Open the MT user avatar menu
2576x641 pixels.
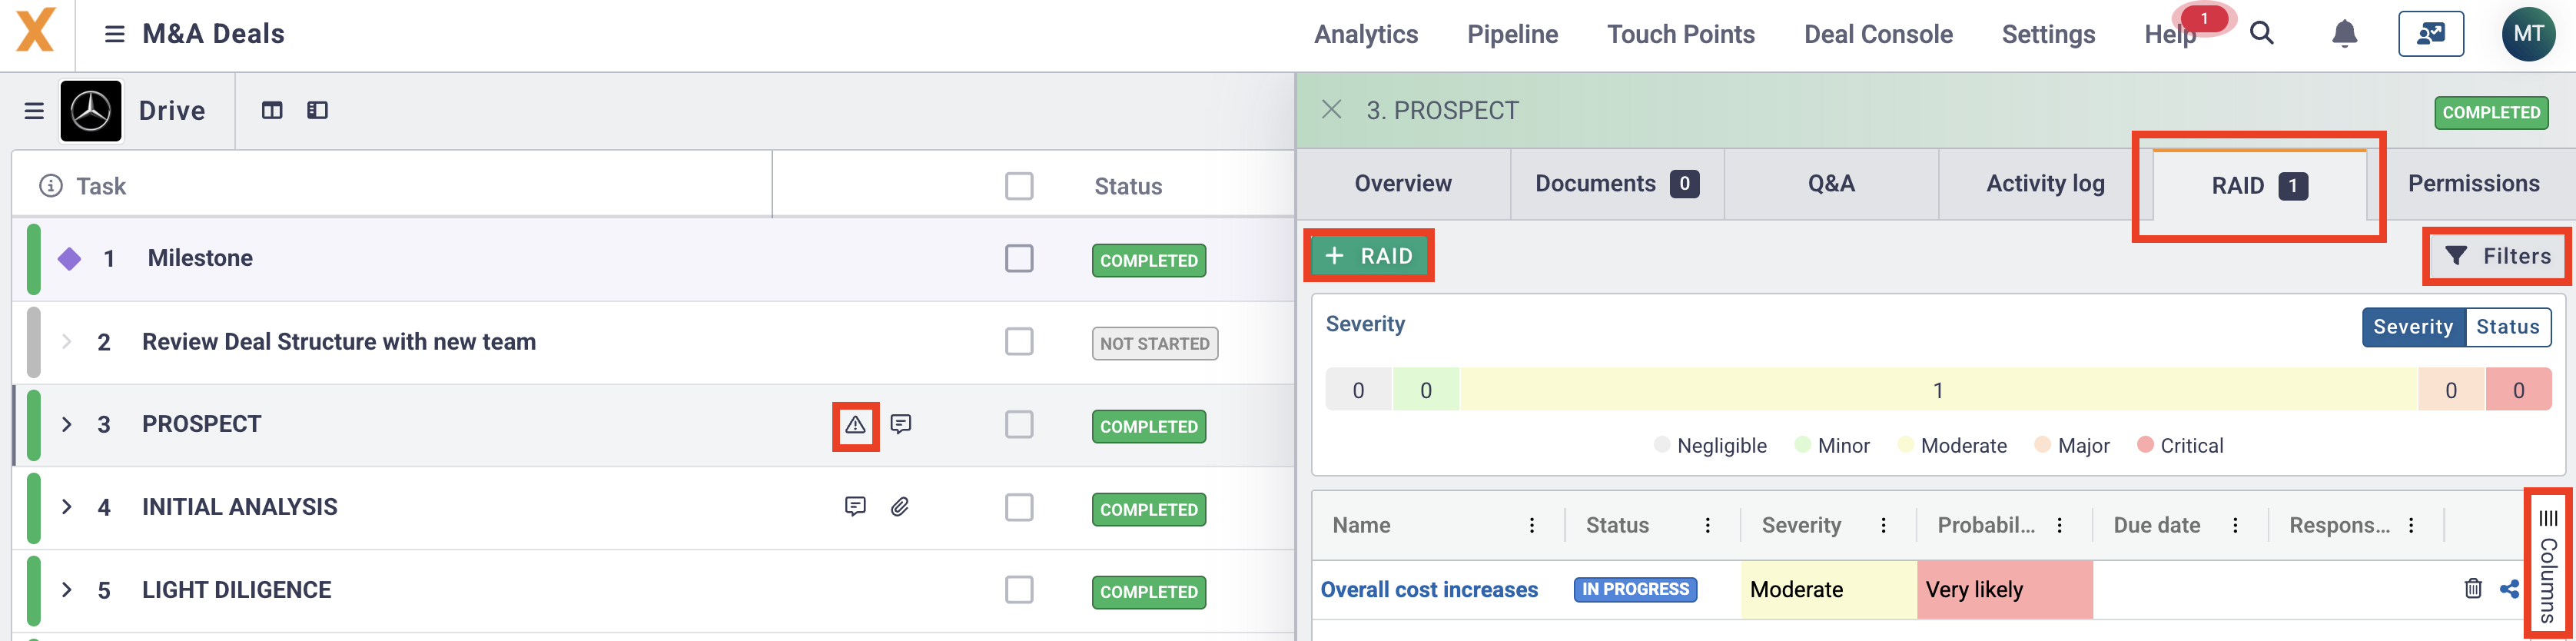[x=2528, y=34]
